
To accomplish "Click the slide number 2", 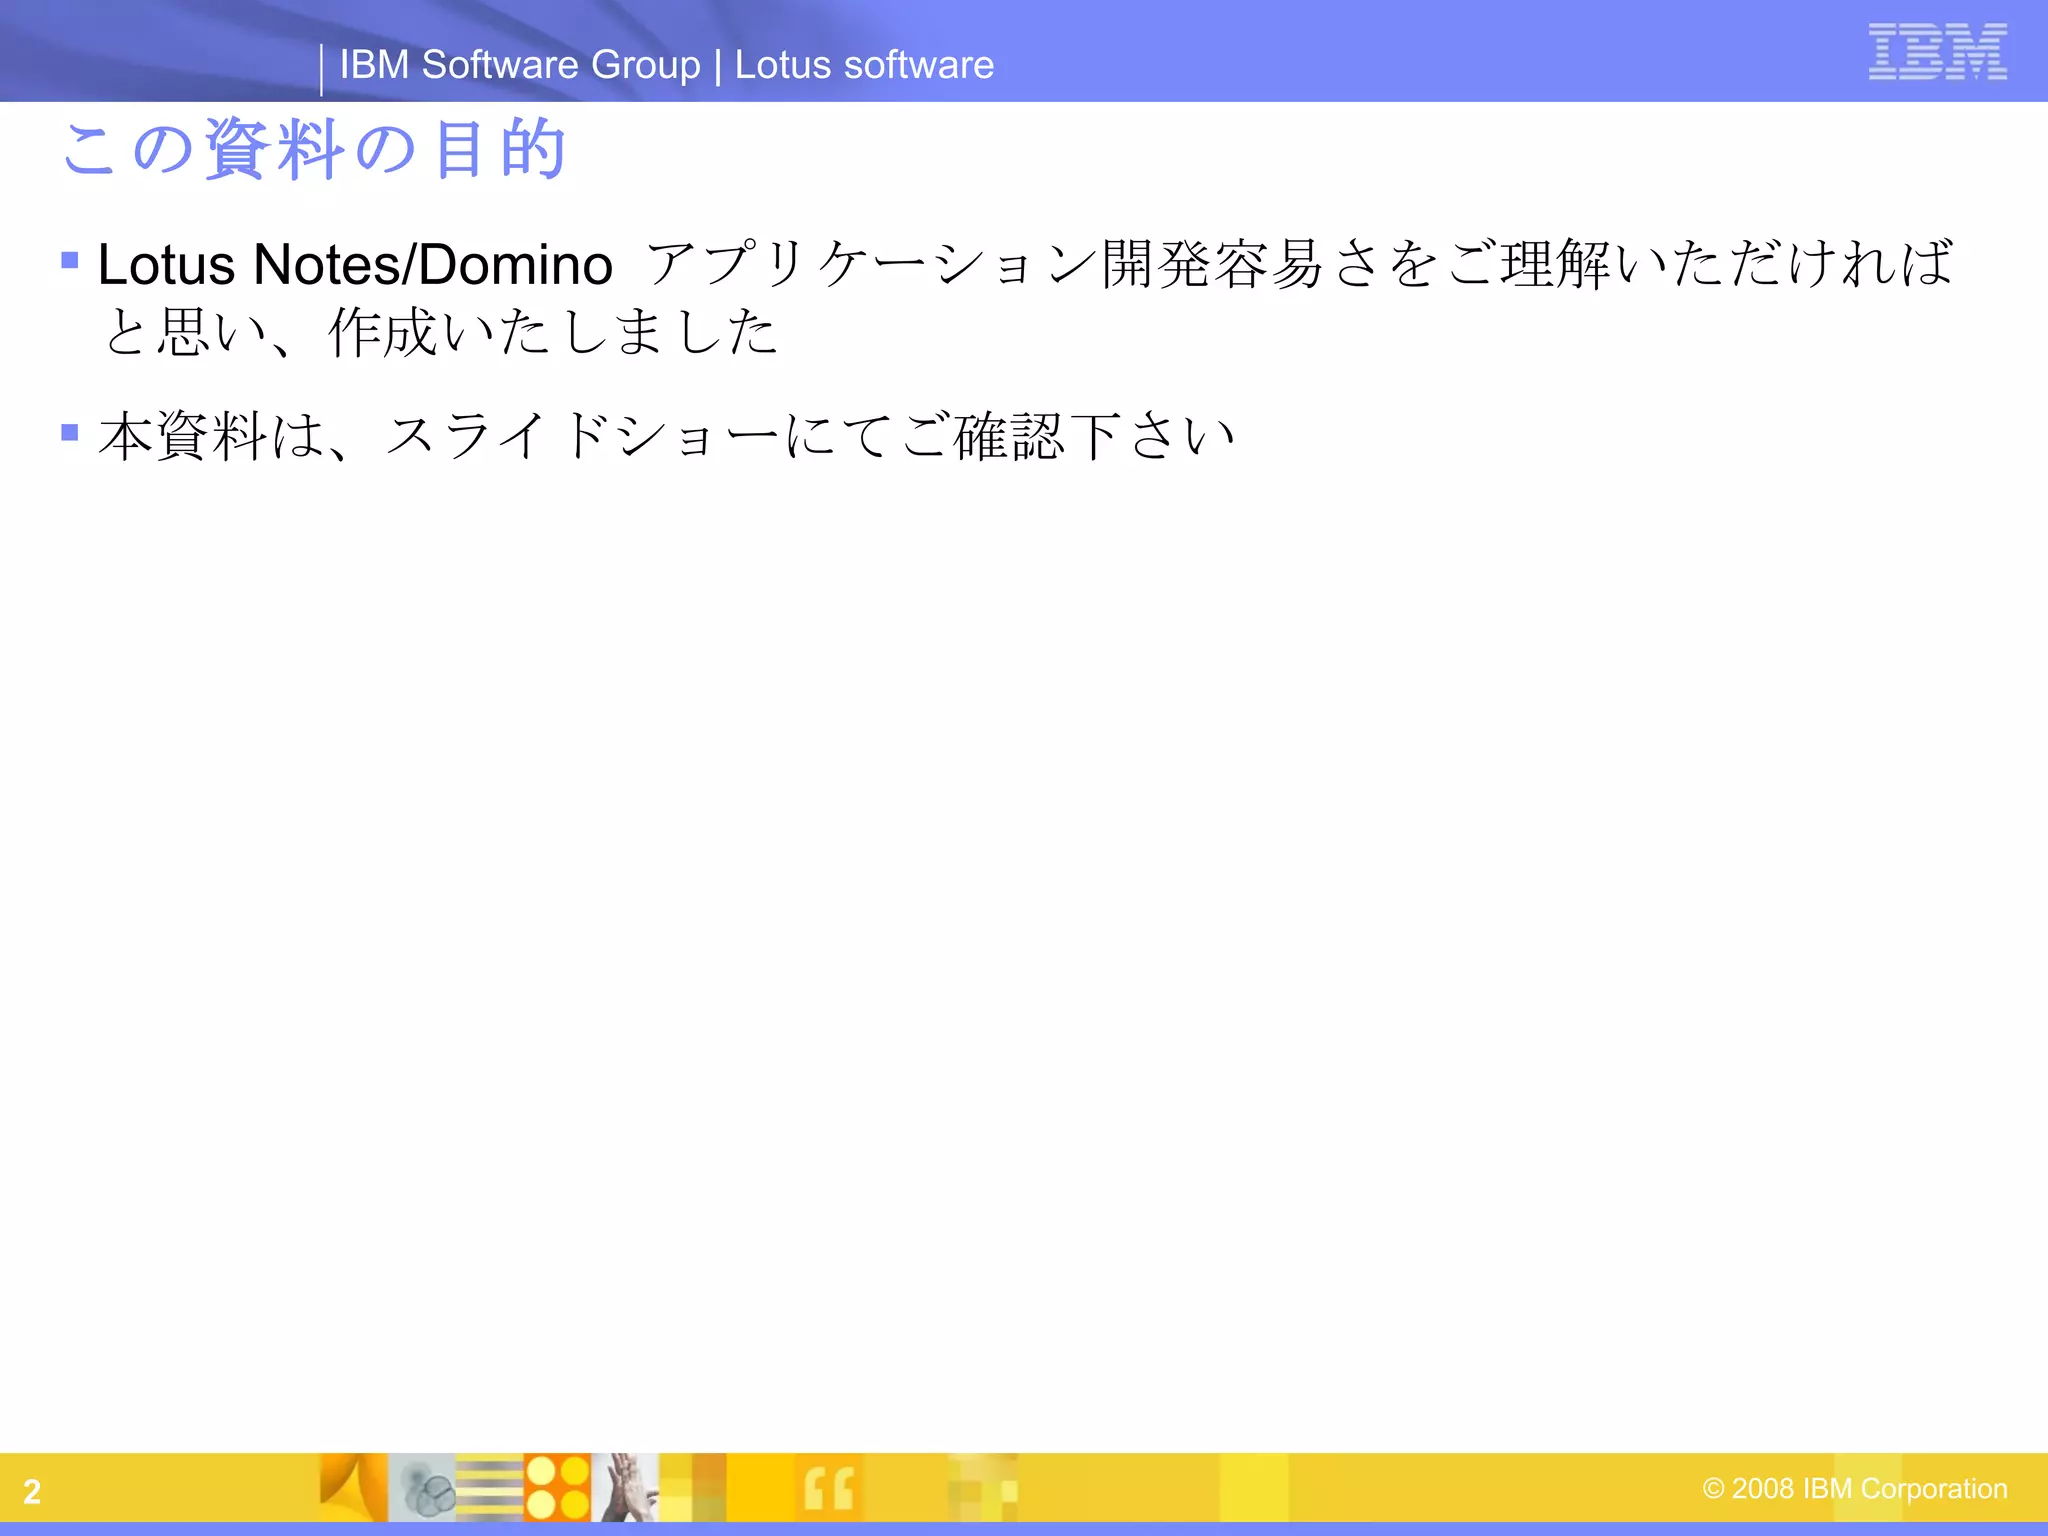I will (x=32, y=1491).
